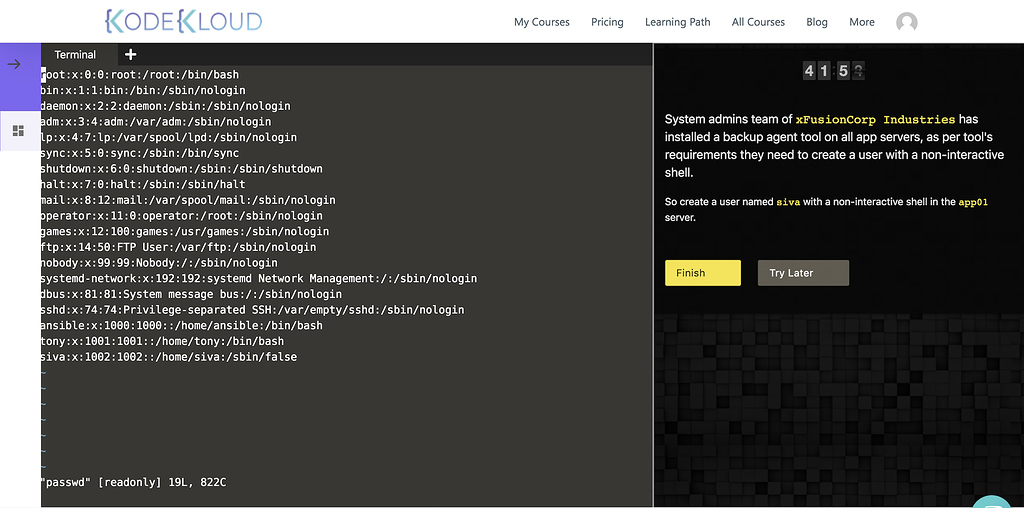Switch to the Terminal tab
1024x508 pixels.
75,55
